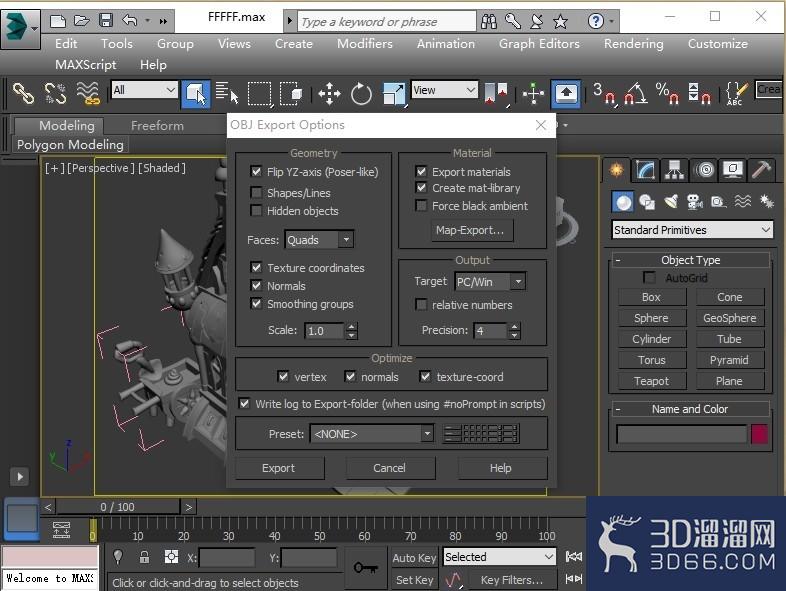Click the Map-Export... button
Viewport: 786px width, 591px height.
(x=470, y=230)
